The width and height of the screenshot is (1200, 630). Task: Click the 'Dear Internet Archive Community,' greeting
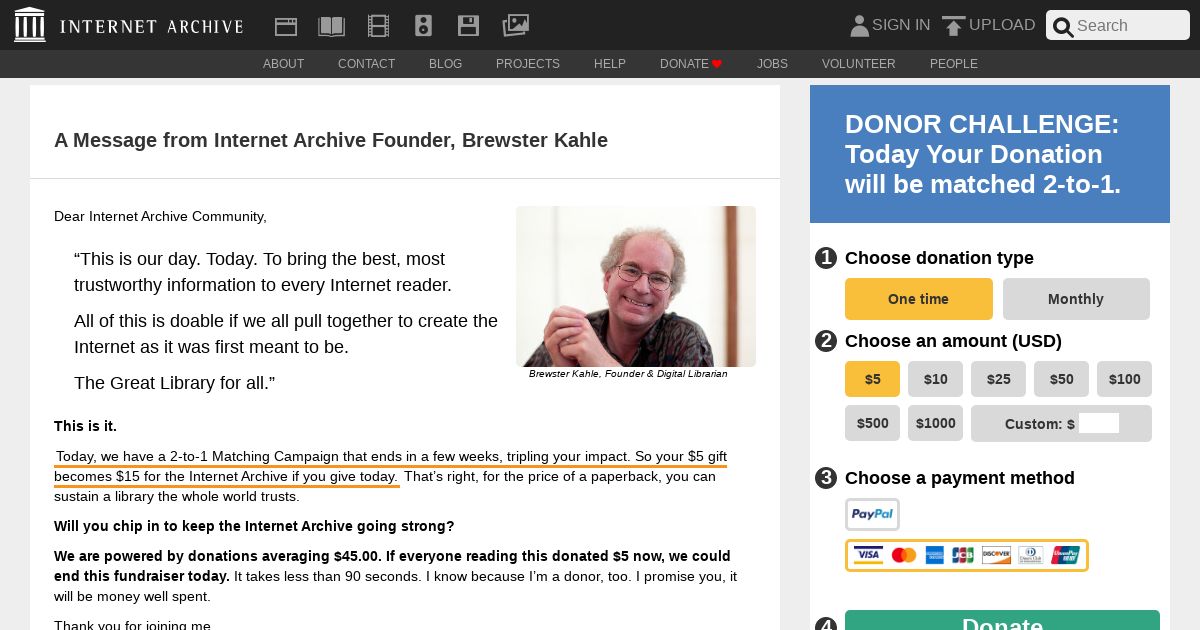pos(160,216)
